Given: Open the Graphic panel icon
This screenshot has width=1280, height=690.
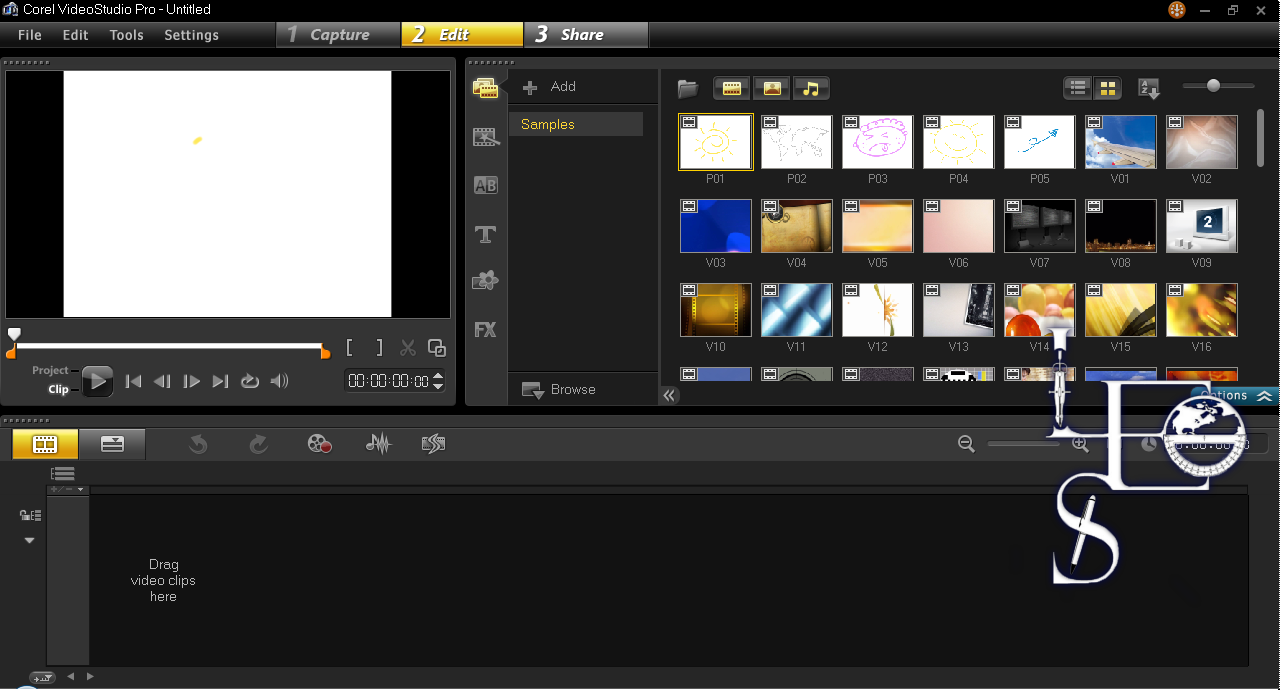Looking at the screenshot, I should (x=485, y=280).
